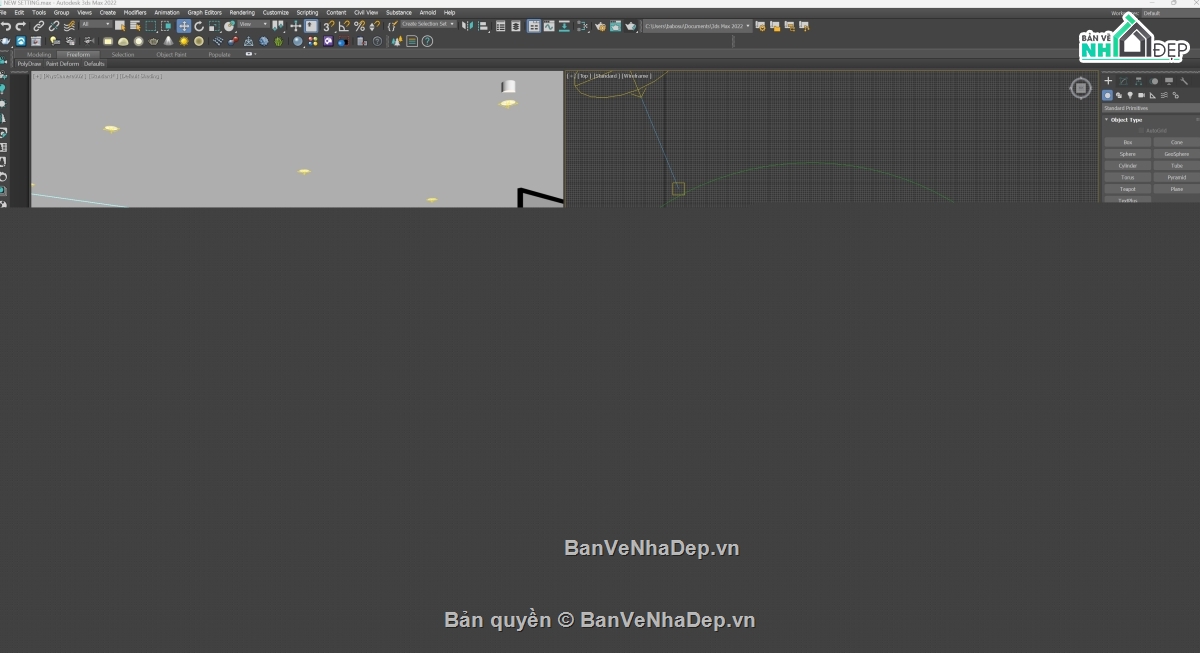1200x653 pixels.
Task: Open the Rendering menu
Action: tap(241, 12)
